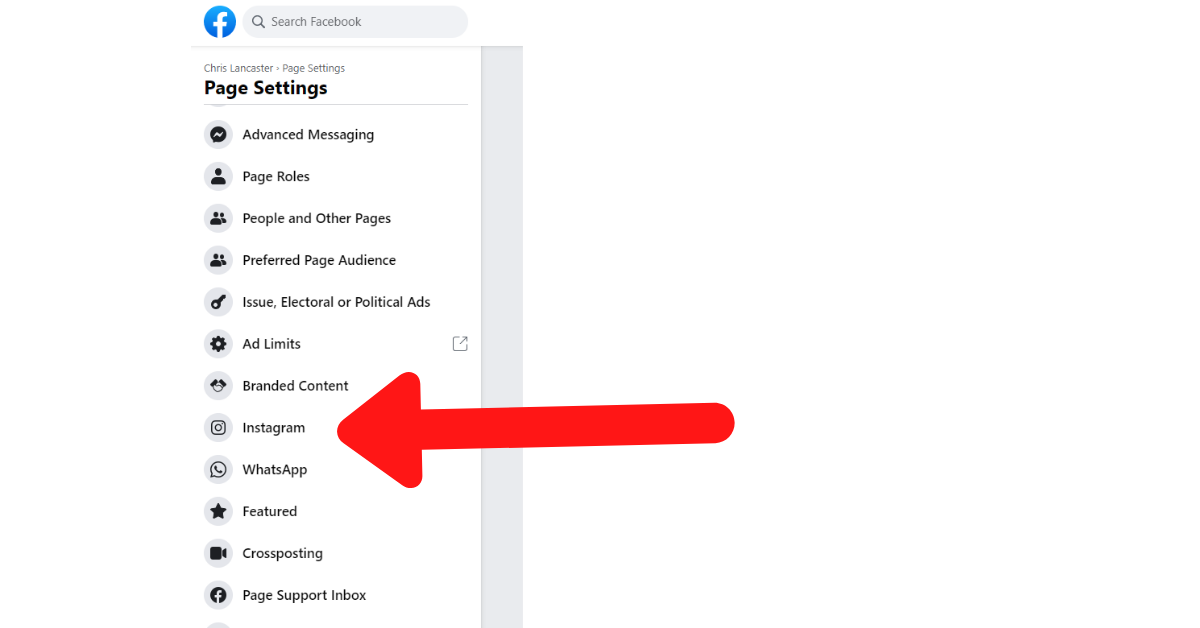Click the Page Settings breadcrumb link
Image resolution: width=1200 pixels, height=628 pixels.
(x=314, y=69)
